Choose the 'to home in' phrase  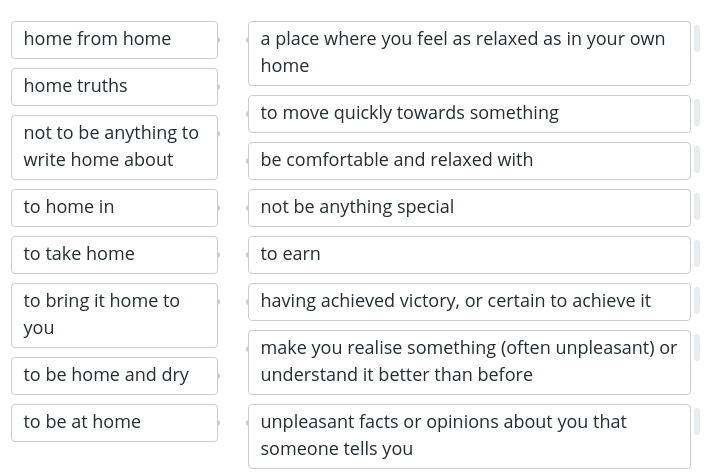114,208
